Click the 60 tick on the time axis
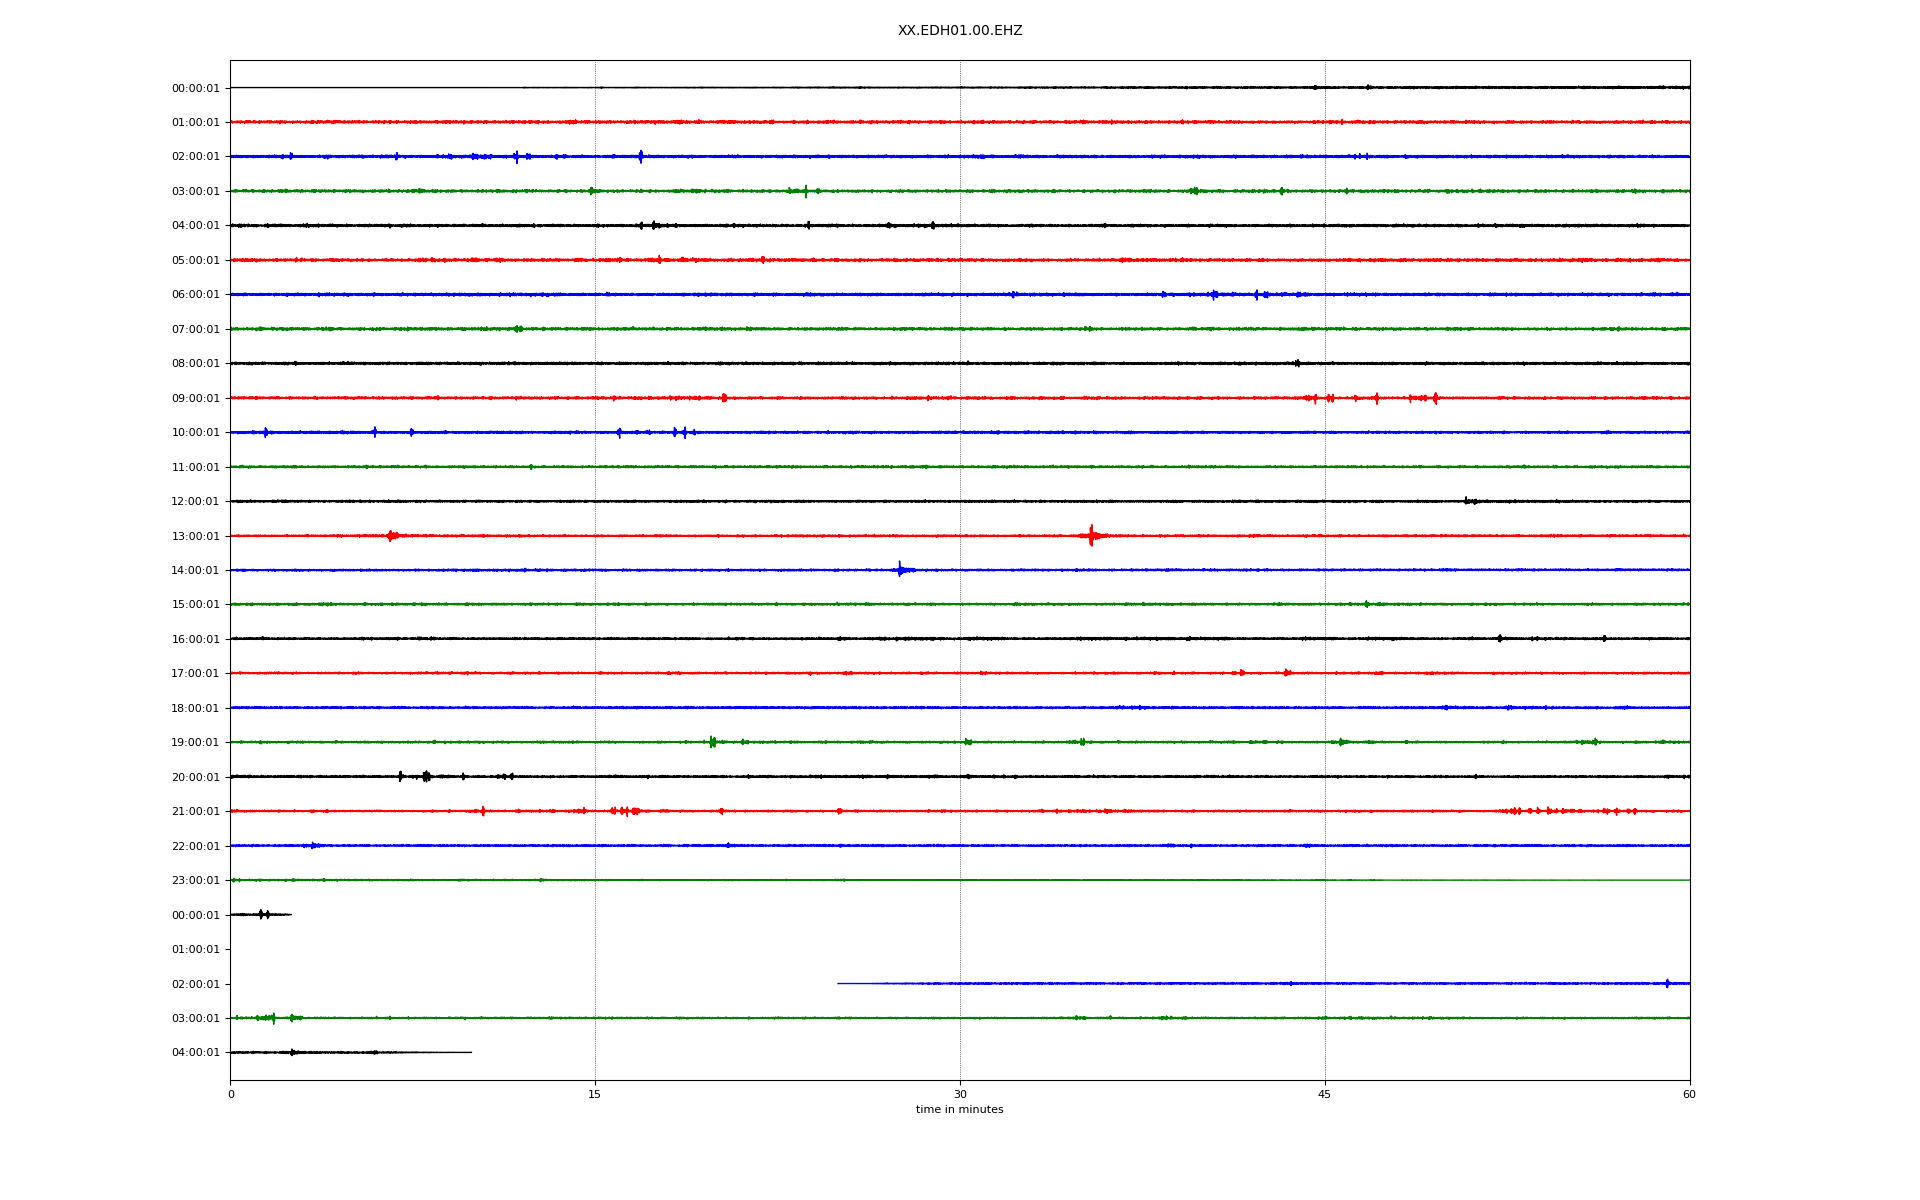Image resolution: width=1920 pixels, height=1200 pixels. (x=1688, y=1094)
